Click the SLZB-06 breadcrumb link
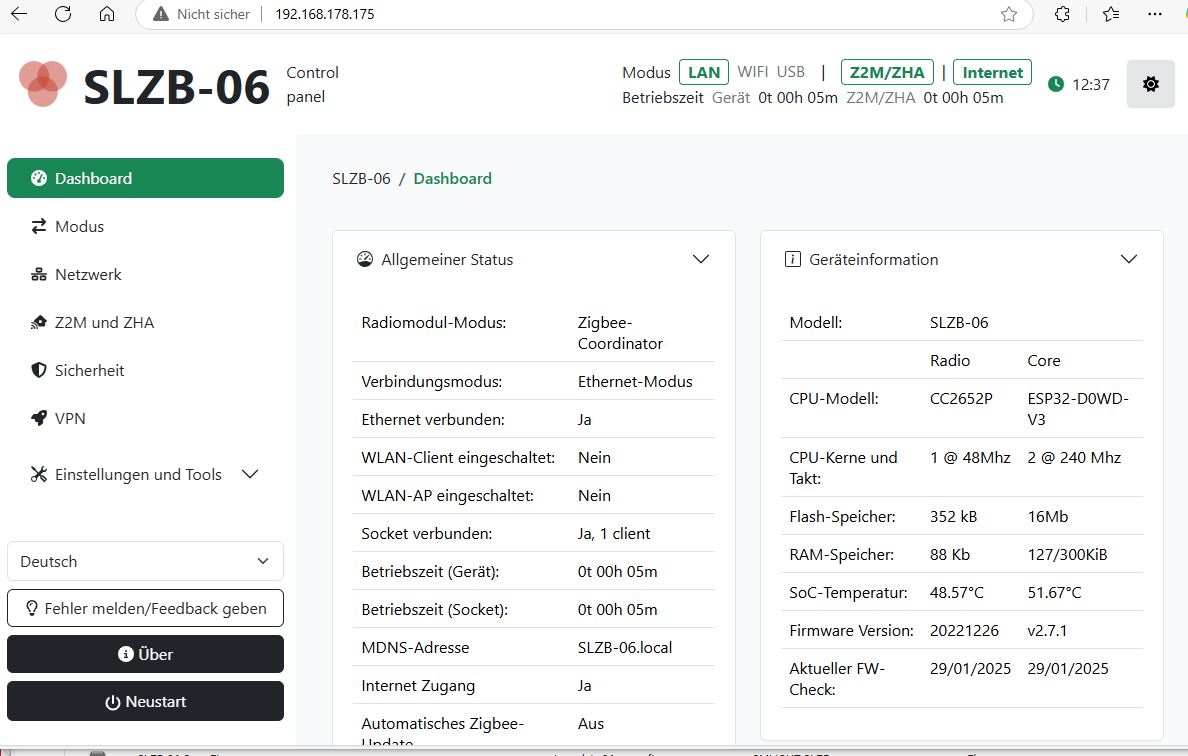The height and width of the screenshot is (756, 1188). 361,179
